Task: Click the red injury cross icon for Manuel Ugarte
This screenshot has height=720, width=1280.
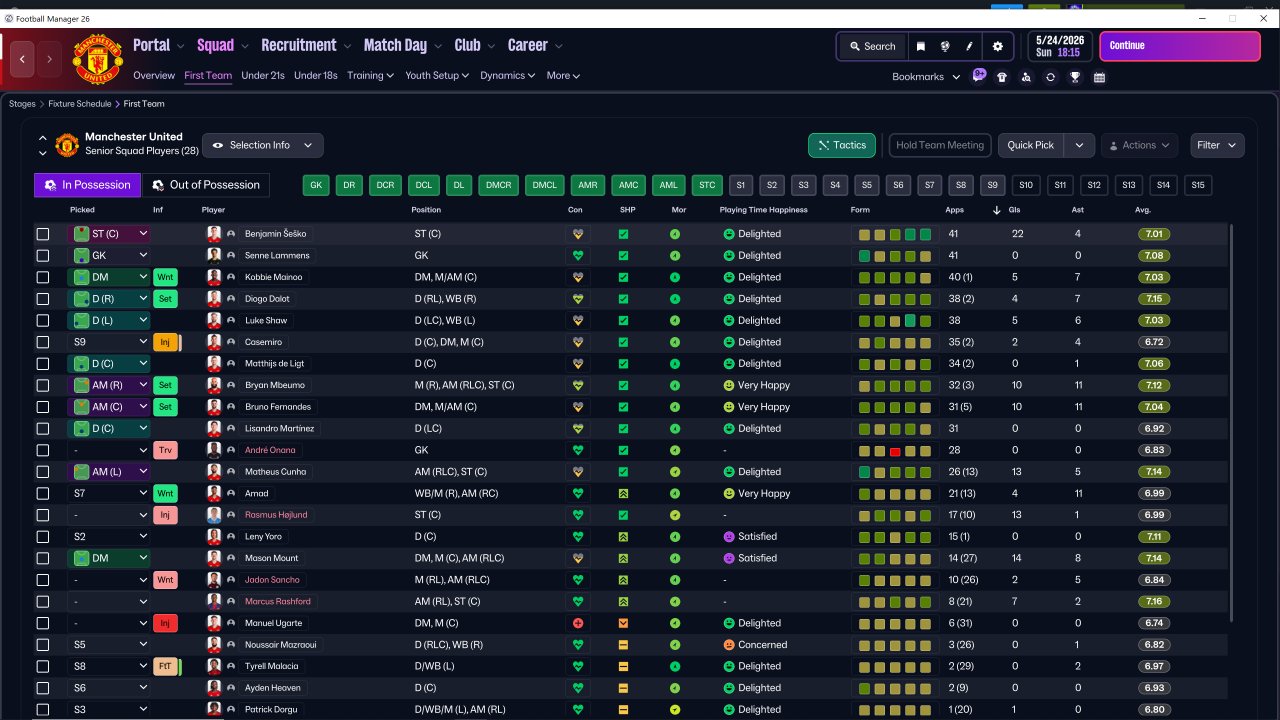Action: point(576,623)
